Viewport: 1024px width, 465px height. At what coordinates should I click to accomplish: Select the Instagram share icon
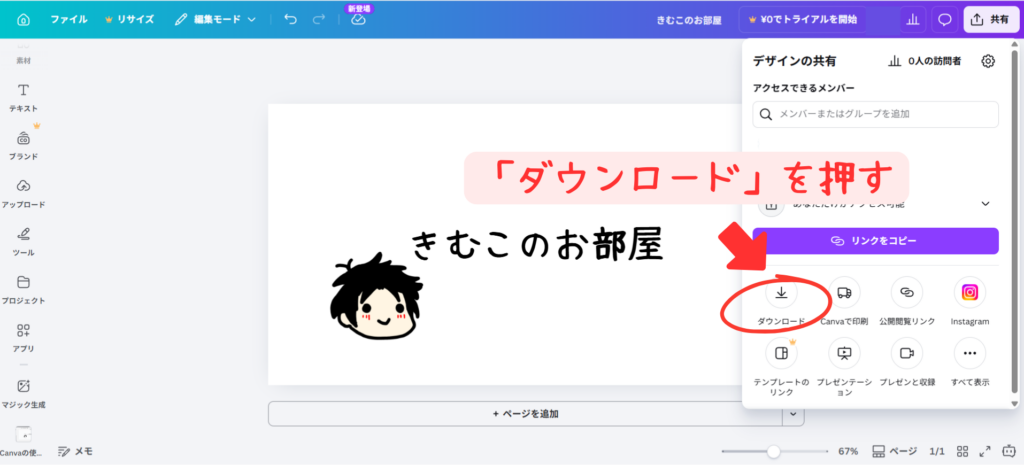click(970, 293)
